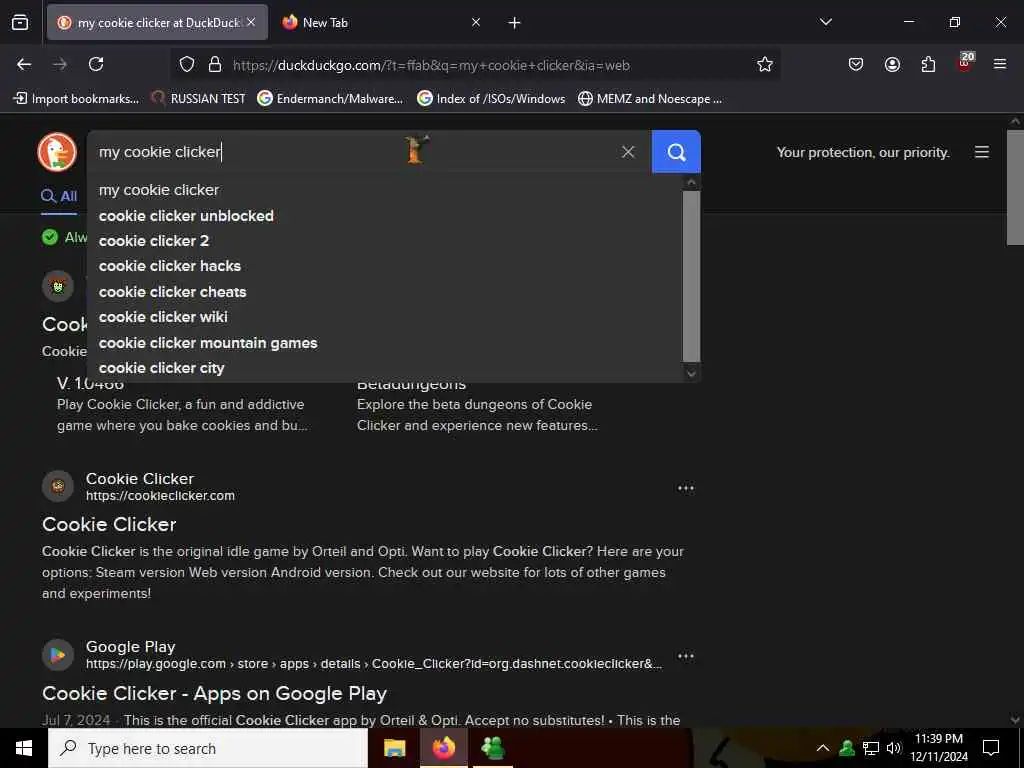The height and width of the screenshot is (768, 1024).
Task: Open the play.google.com result URL
Action: 374,664
